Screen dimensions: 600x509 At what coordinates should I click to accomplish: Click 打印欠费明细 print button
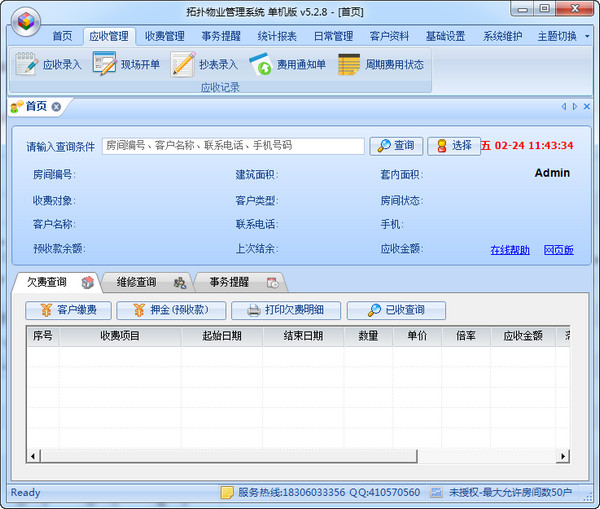293,310
